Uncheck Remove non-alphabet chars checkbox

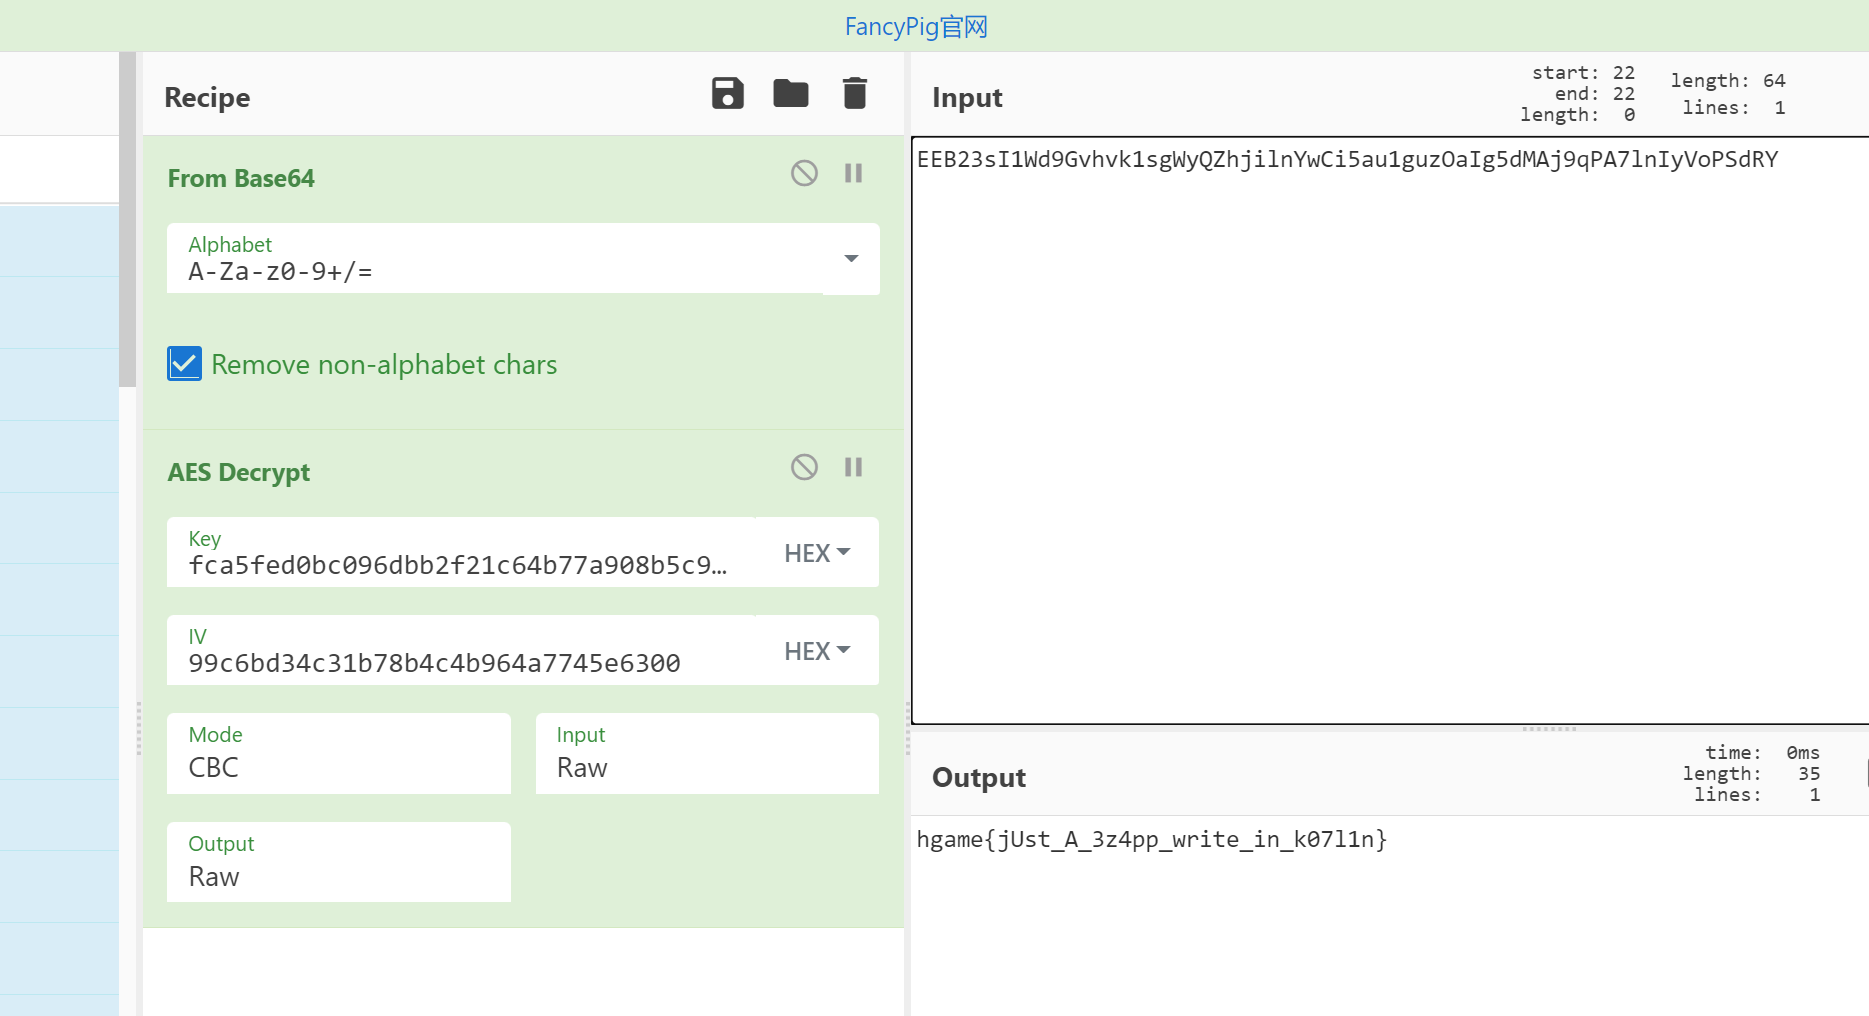point(185,364)
